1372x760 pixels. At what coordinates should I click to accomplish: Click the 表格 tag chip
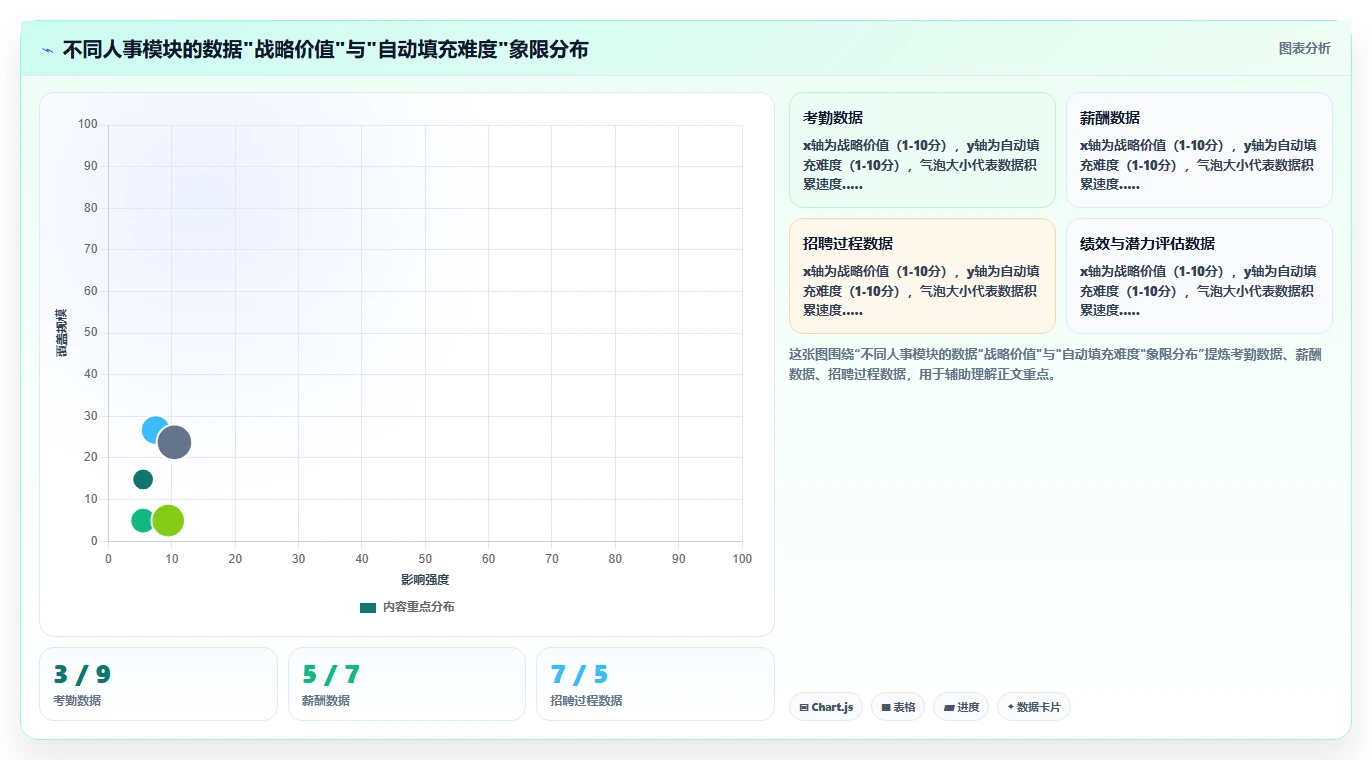pyautogui.click(x=898, y=707)
